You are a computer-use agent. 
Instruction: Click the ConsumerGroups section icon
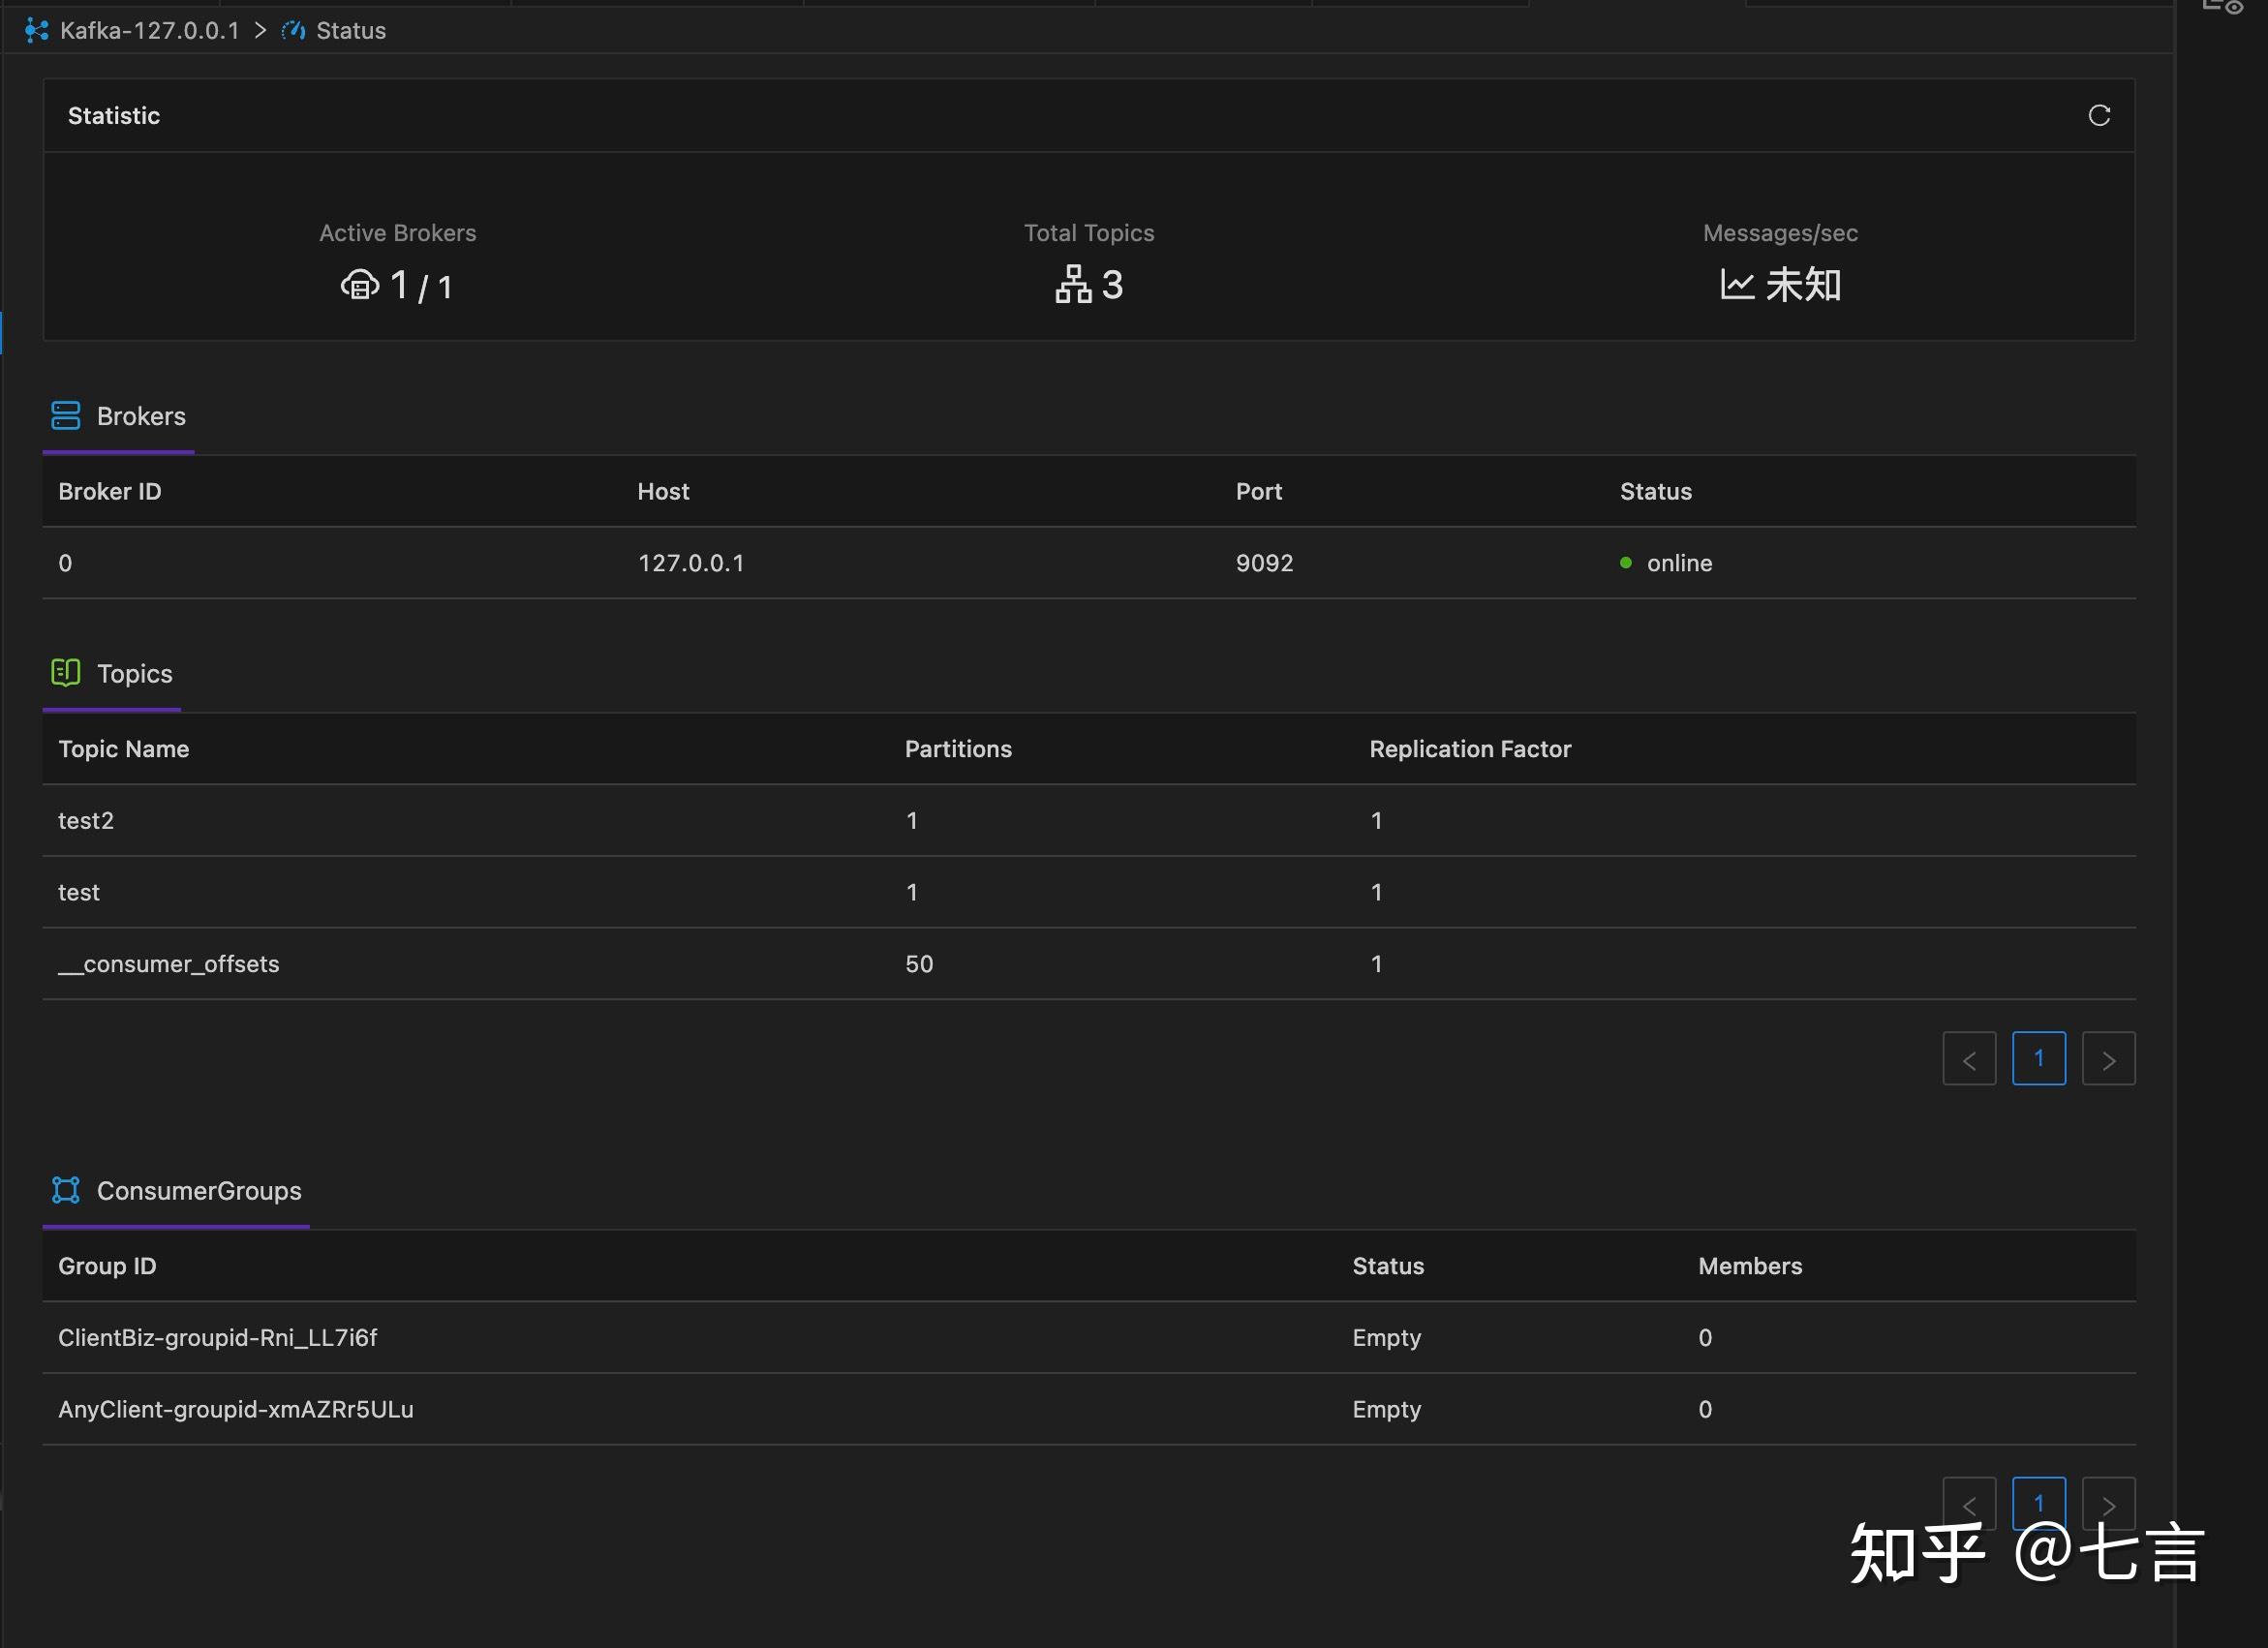[x=64, y=1189]
